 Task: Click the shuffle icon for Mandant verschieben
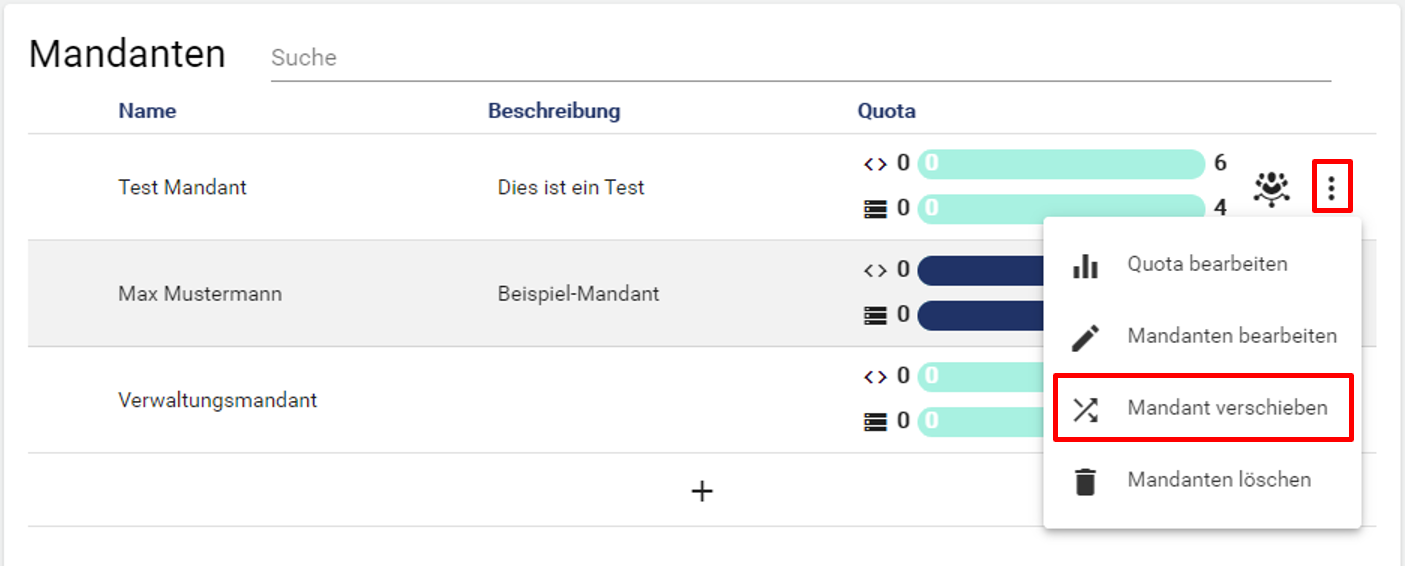(x=1085, y=409)
